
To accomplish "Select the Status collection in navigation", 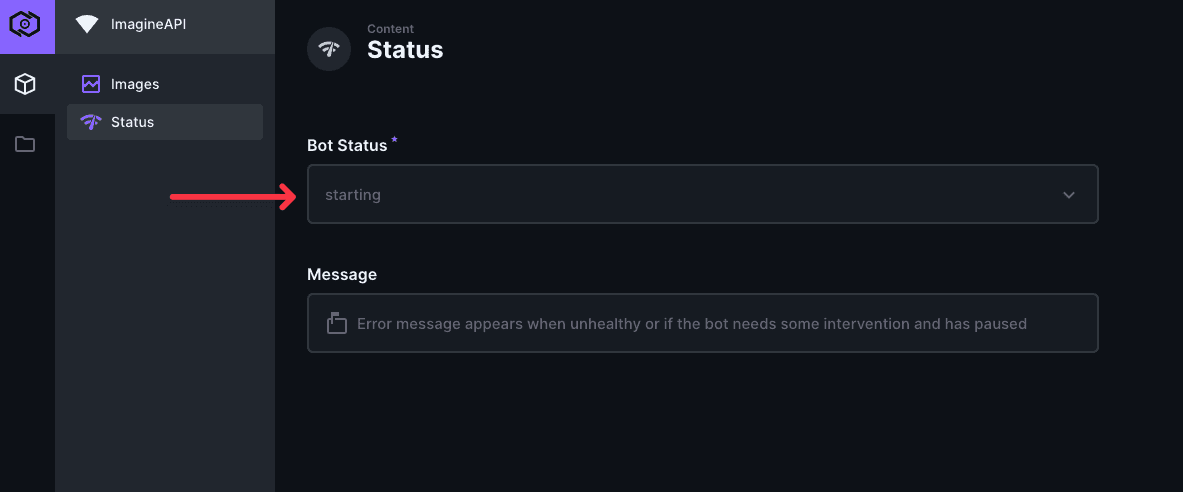I will pyautogui.click(x=164, y=121).
